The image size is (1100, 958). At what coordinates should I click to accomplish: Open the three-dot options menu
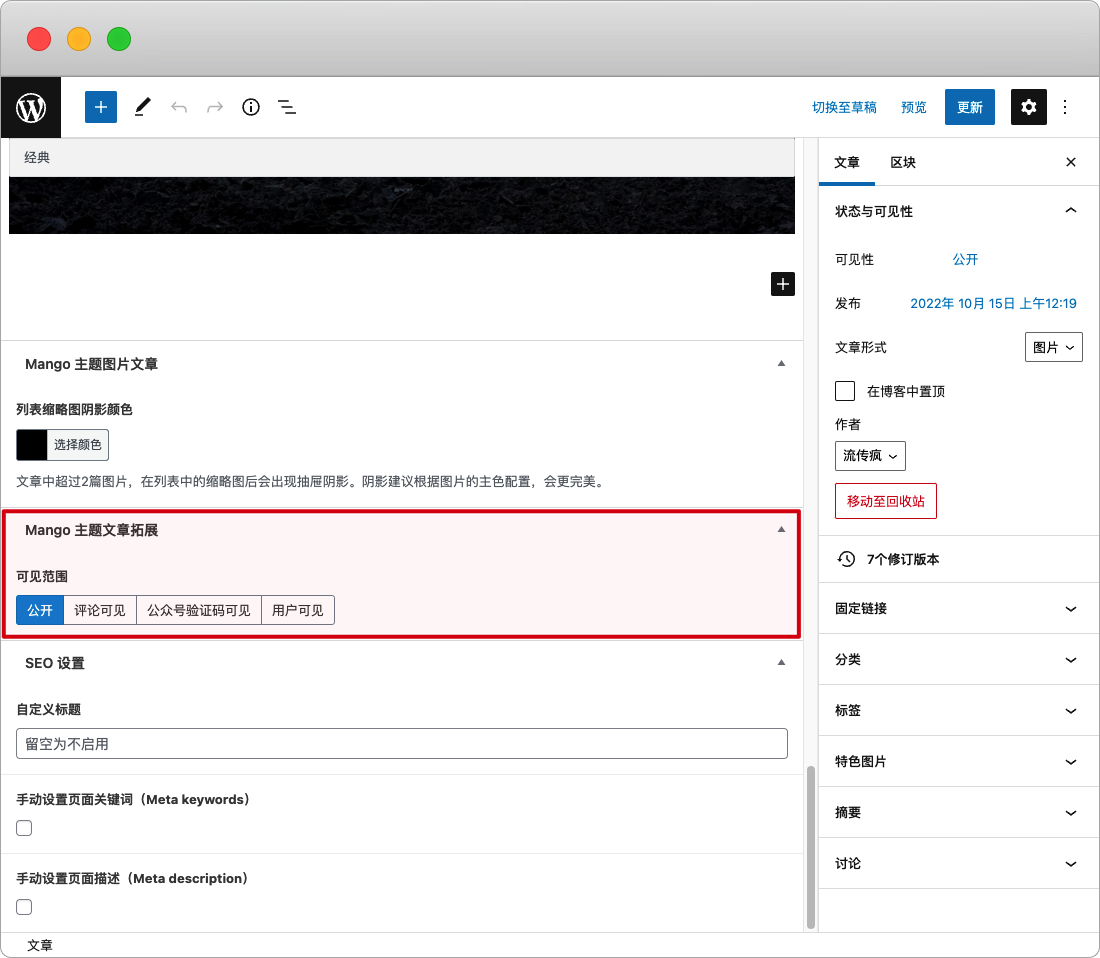(1065, 107)
